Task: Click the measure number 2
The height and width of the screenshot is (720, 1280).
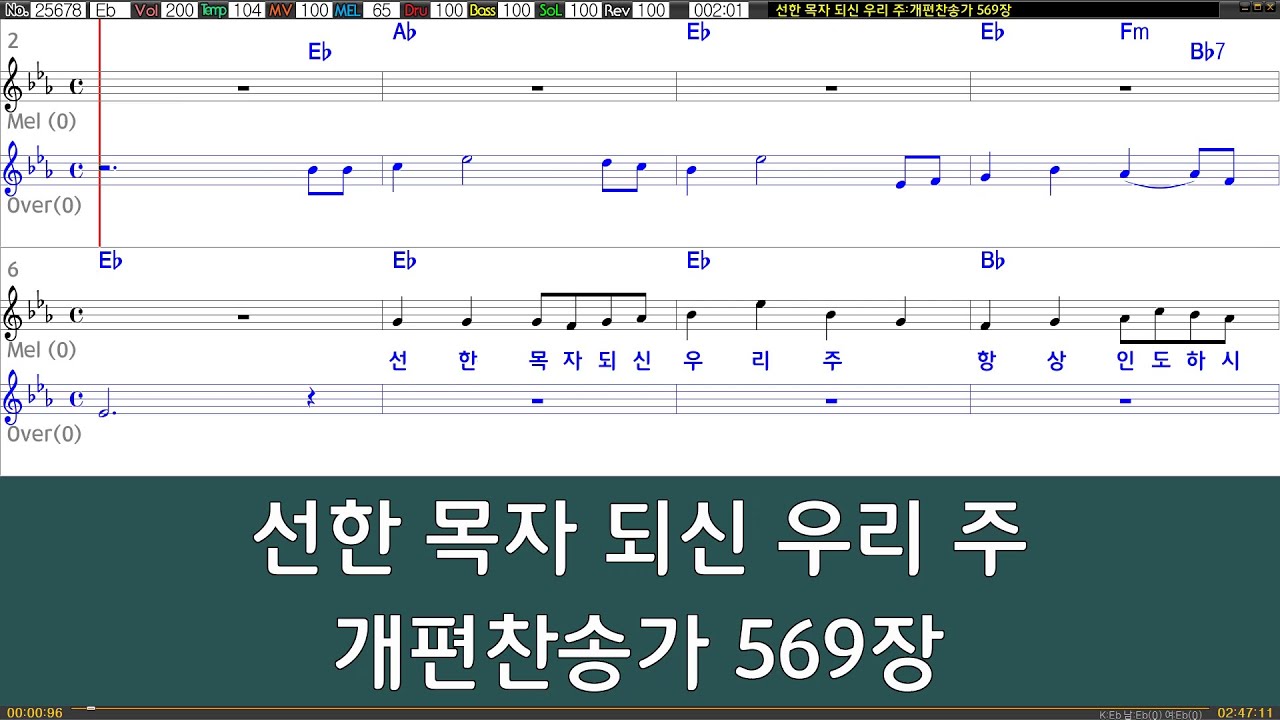Action: 13,41
